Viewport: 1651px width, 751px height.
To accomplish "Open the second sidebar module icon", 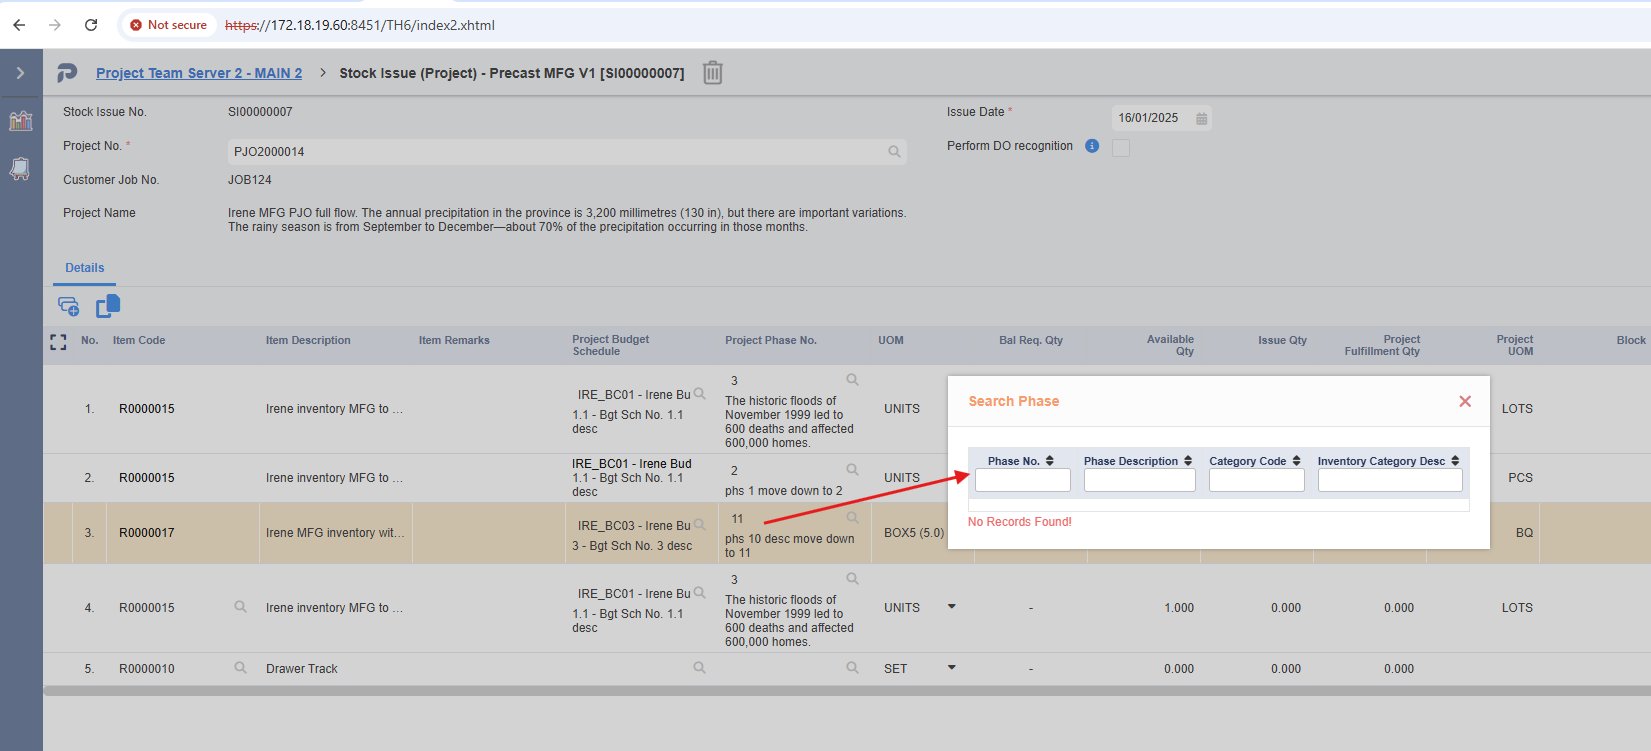I will [20, 169].
